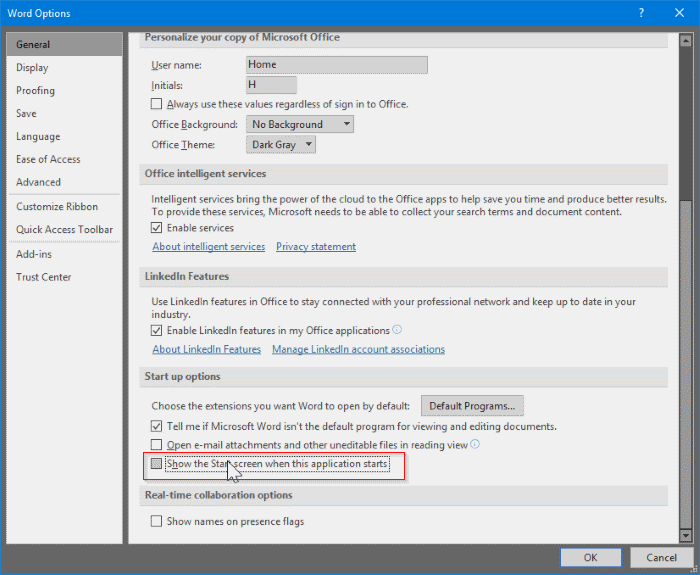
Task: Enable open e-mail attachments in reading view
Action: (x=156, y=445)
